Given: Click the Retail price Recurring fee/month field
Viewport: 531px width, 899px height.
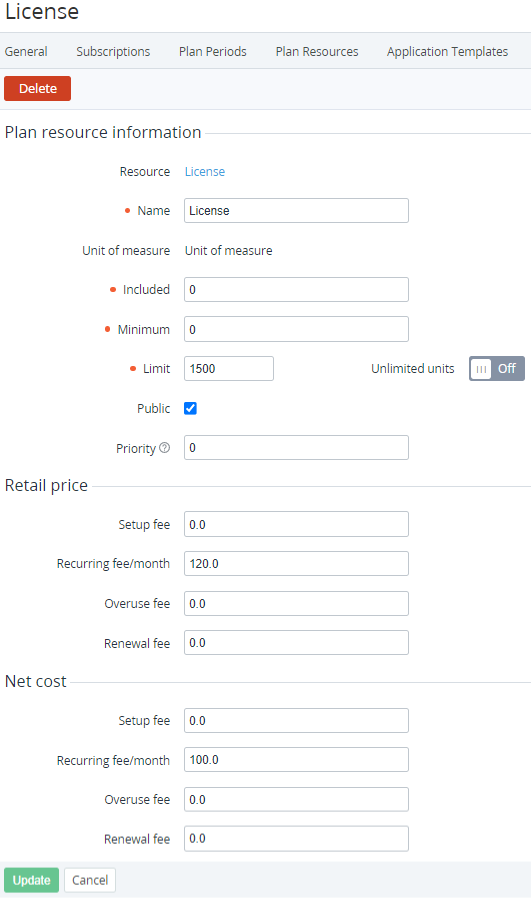Looking at the screenshot, I should [x=296, y=564].
